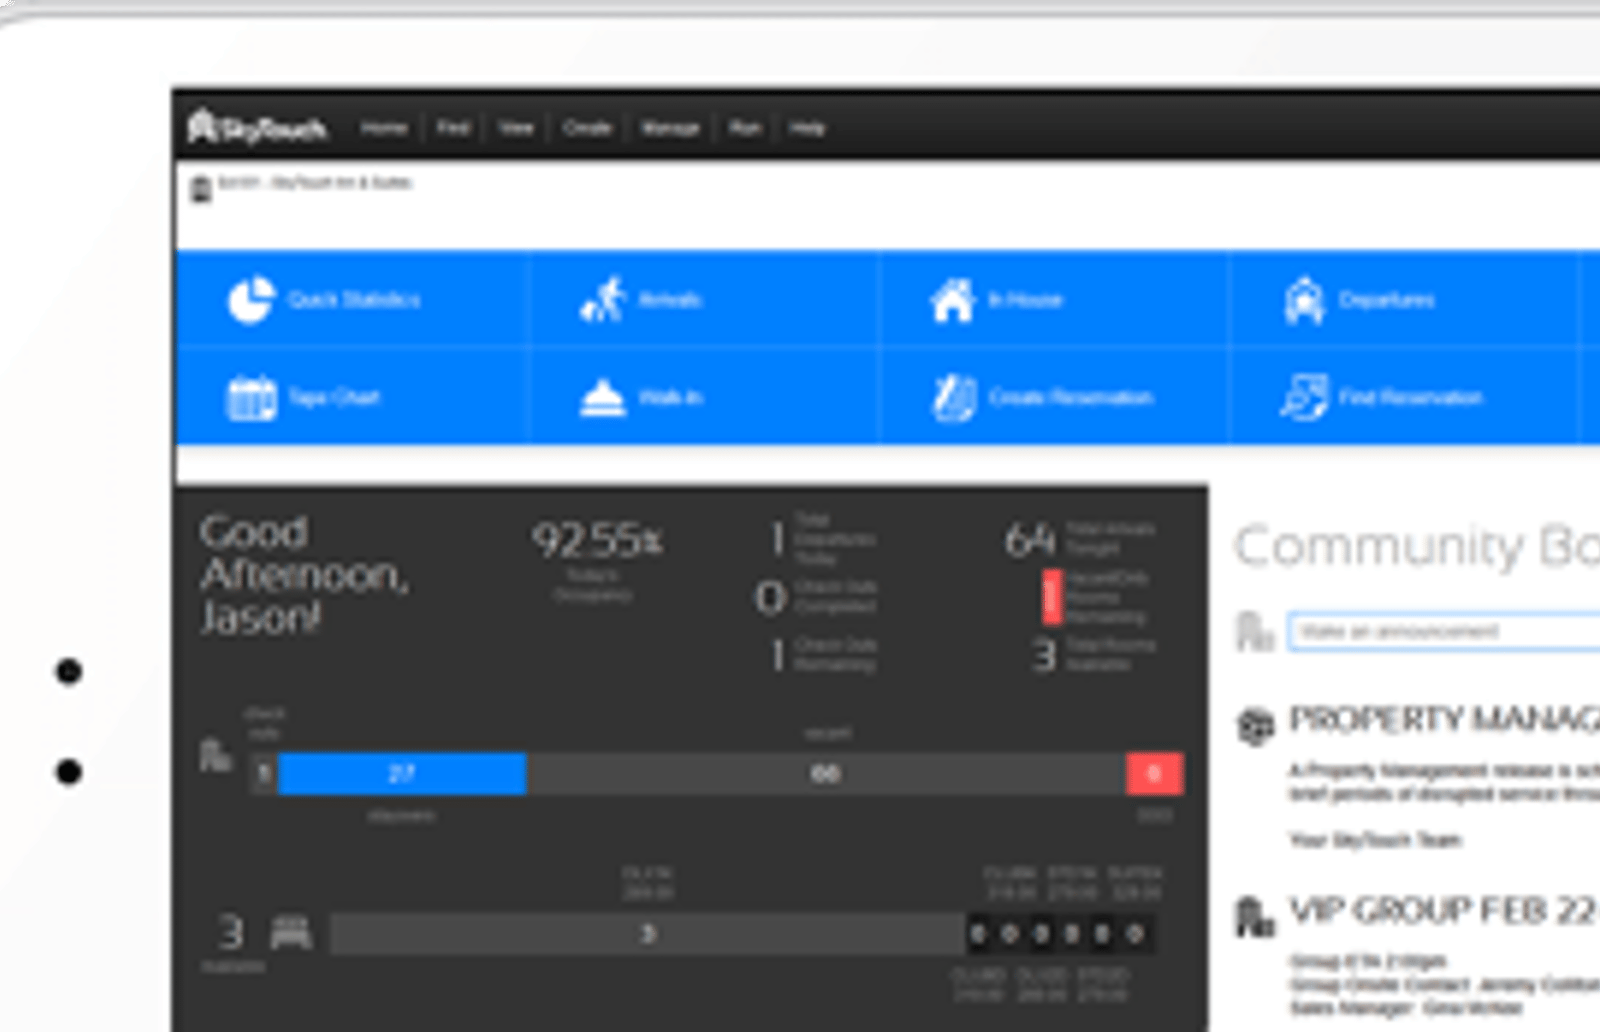Open the Create Reservation link
This screenshot has width=1600, height=1032.
tap(1071, 397)
